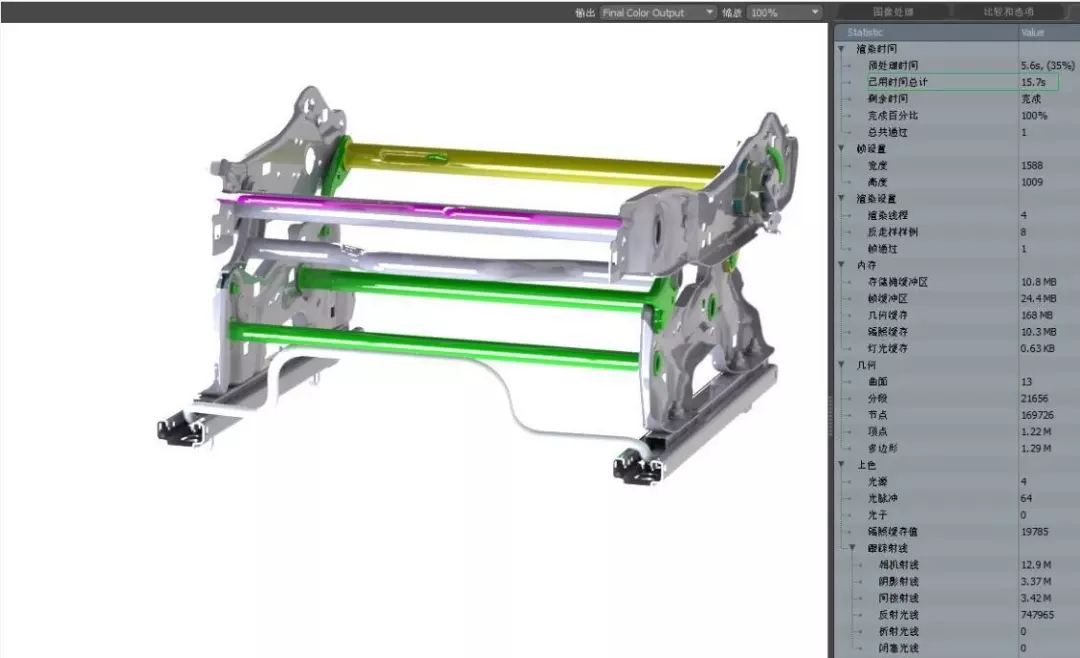This screenshot has width=1080, height=658.
Task: Open the 100% zoom level dropdown
Action: point(784,13)
